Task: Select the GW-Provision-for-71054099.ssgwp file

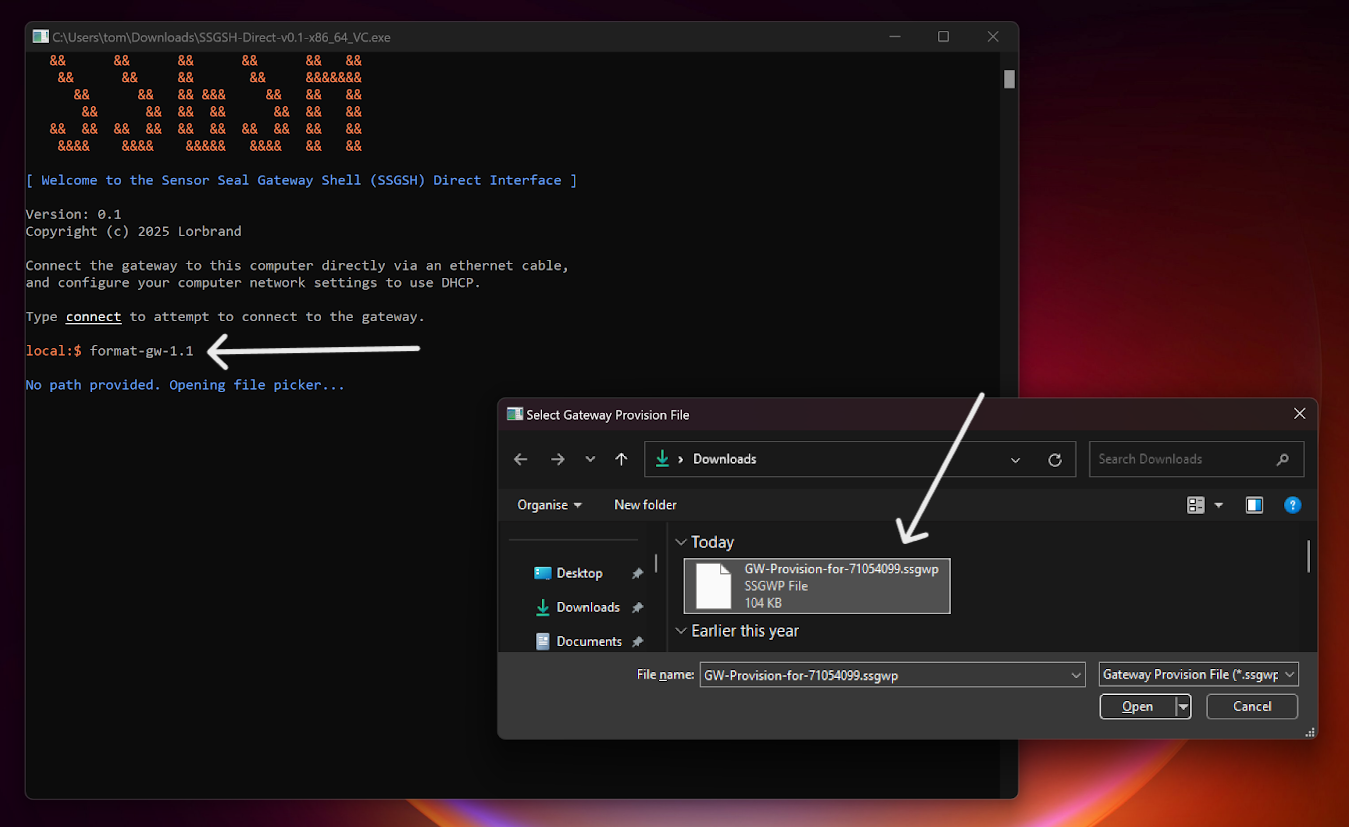Action: pos(815,585)
